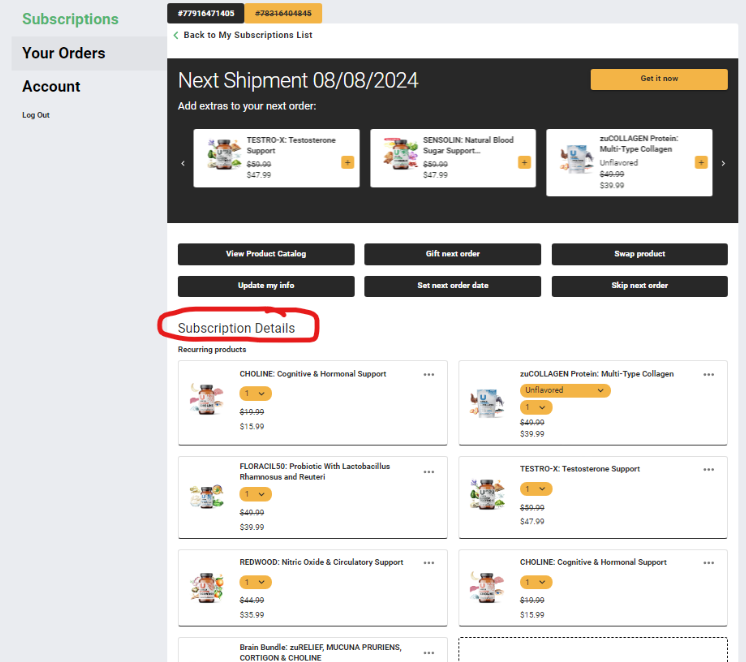Click FLORACIL50 Probiotic product title
Viewport: 746px width, 662px height.
[314, 472]
